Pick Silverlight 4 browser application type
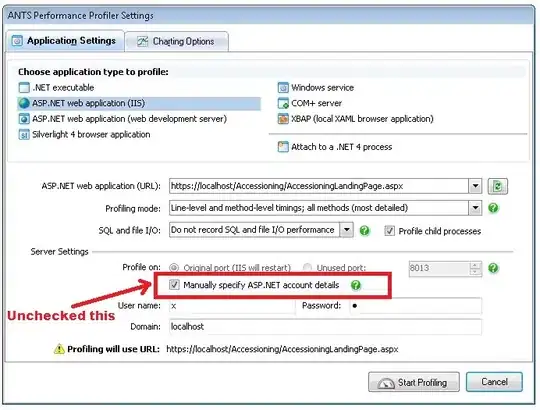Viewport: 540px width, 410px height. pos(84,135)
